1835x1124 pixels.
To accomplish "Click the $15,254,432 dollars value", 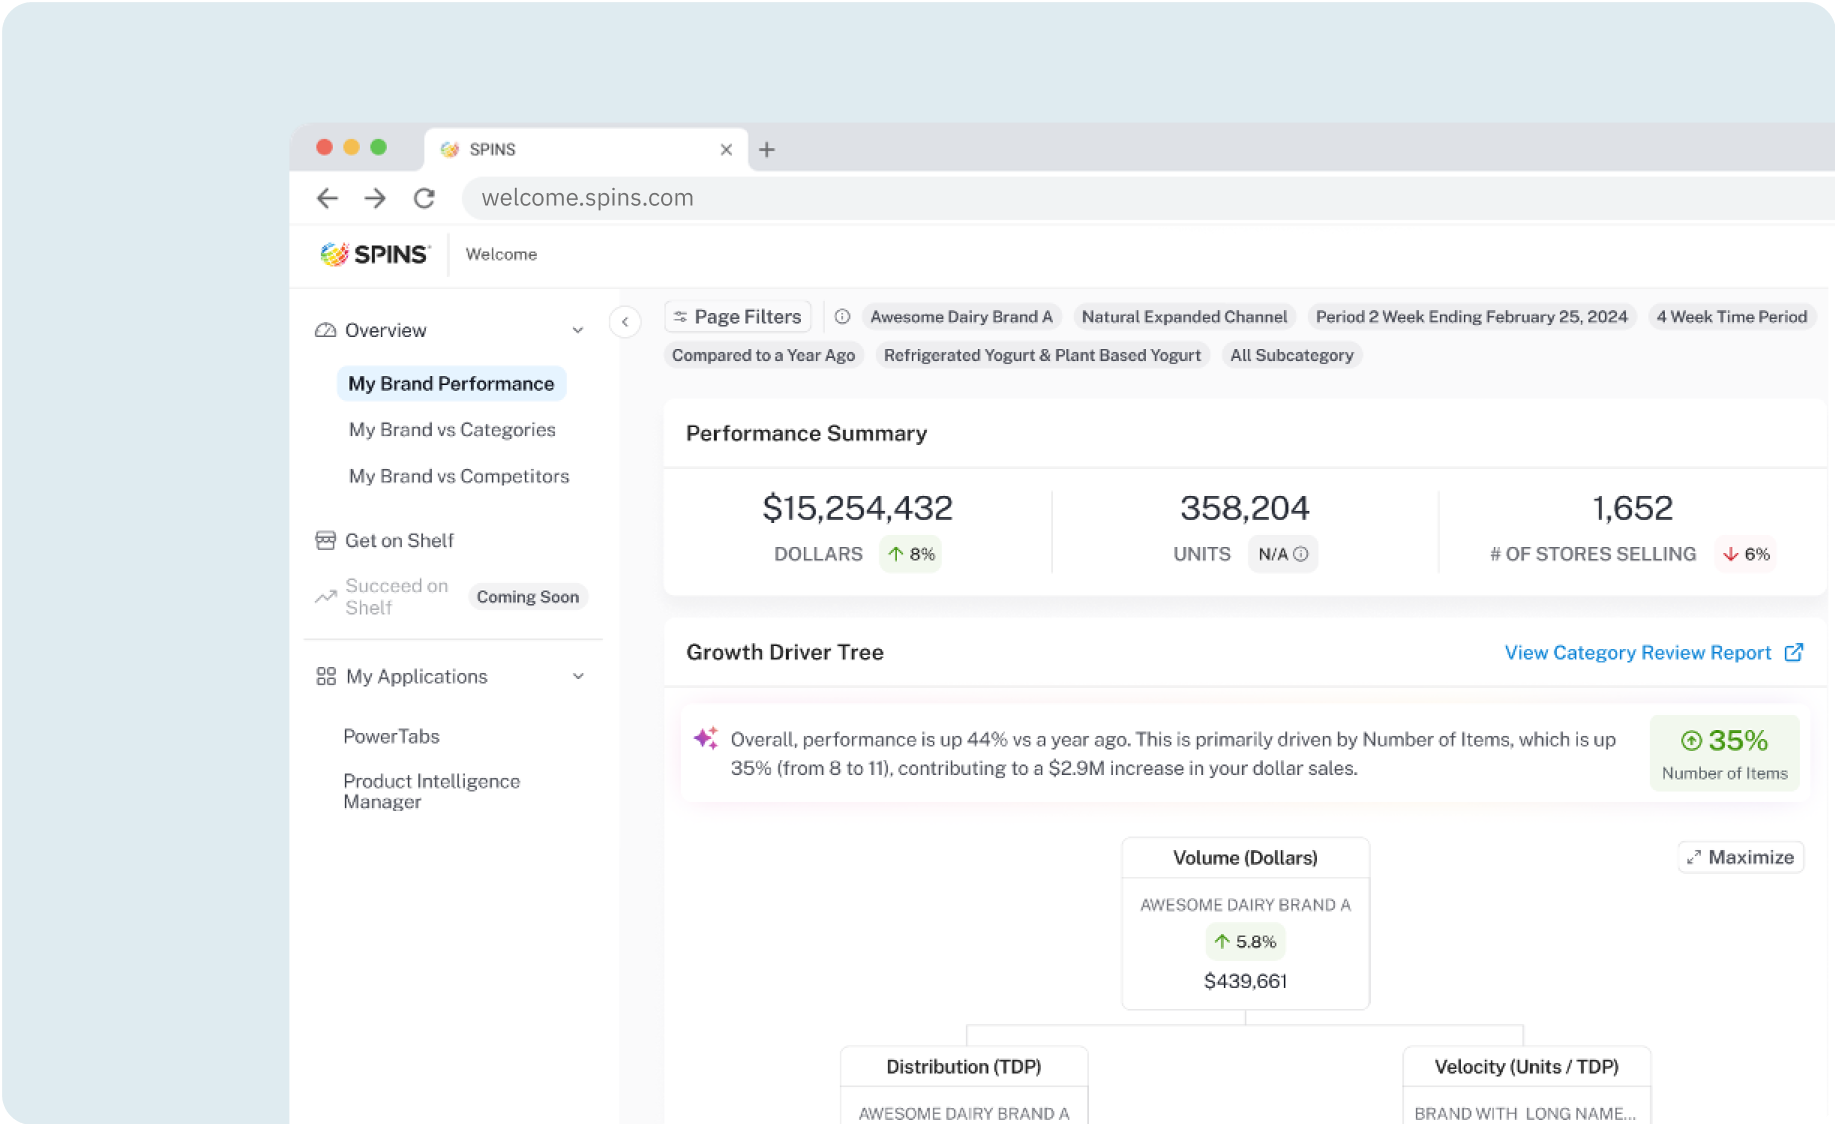I will coord(857,508).
